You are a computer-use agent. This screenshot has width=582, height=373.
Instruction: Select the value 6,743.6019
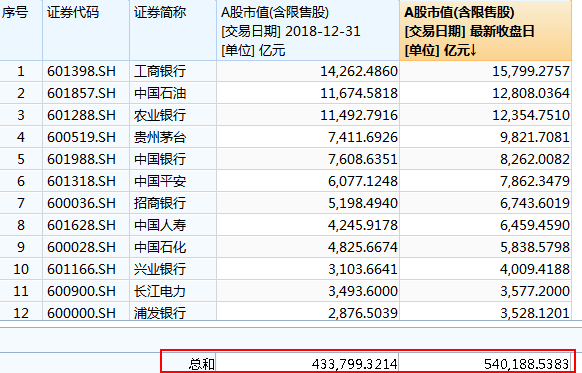[534, 203]
